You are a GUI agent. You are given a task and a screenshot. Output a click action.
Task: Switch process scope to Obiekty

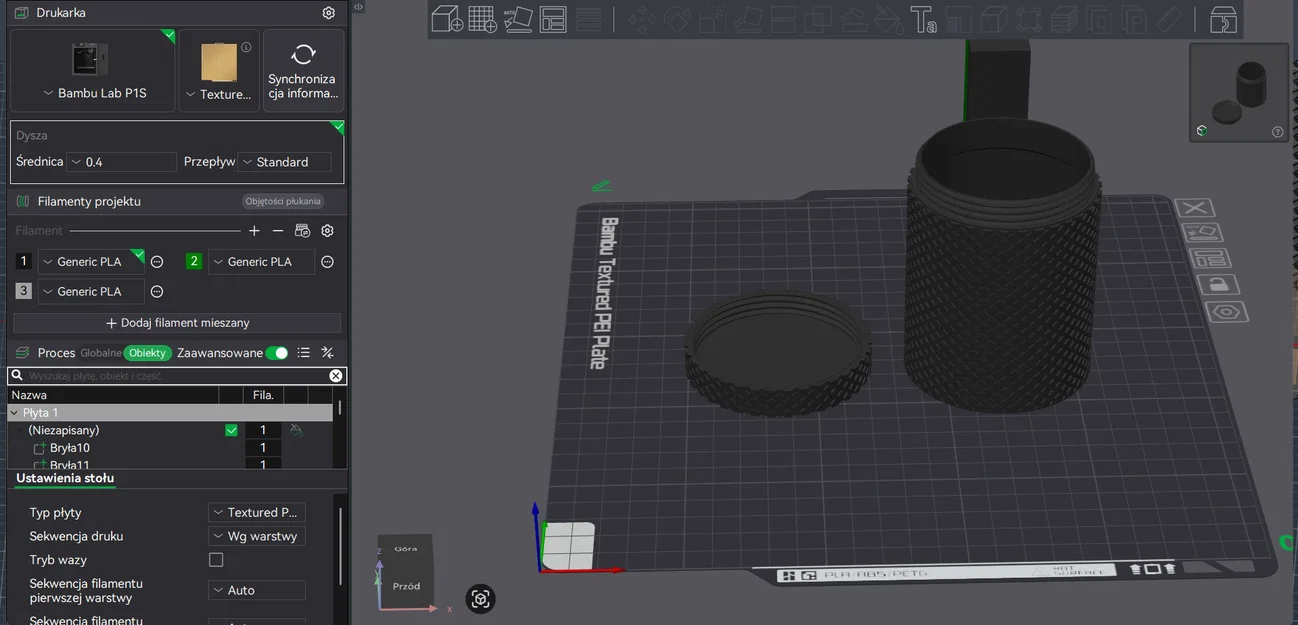pyautogui.click(x=148, y=353)
